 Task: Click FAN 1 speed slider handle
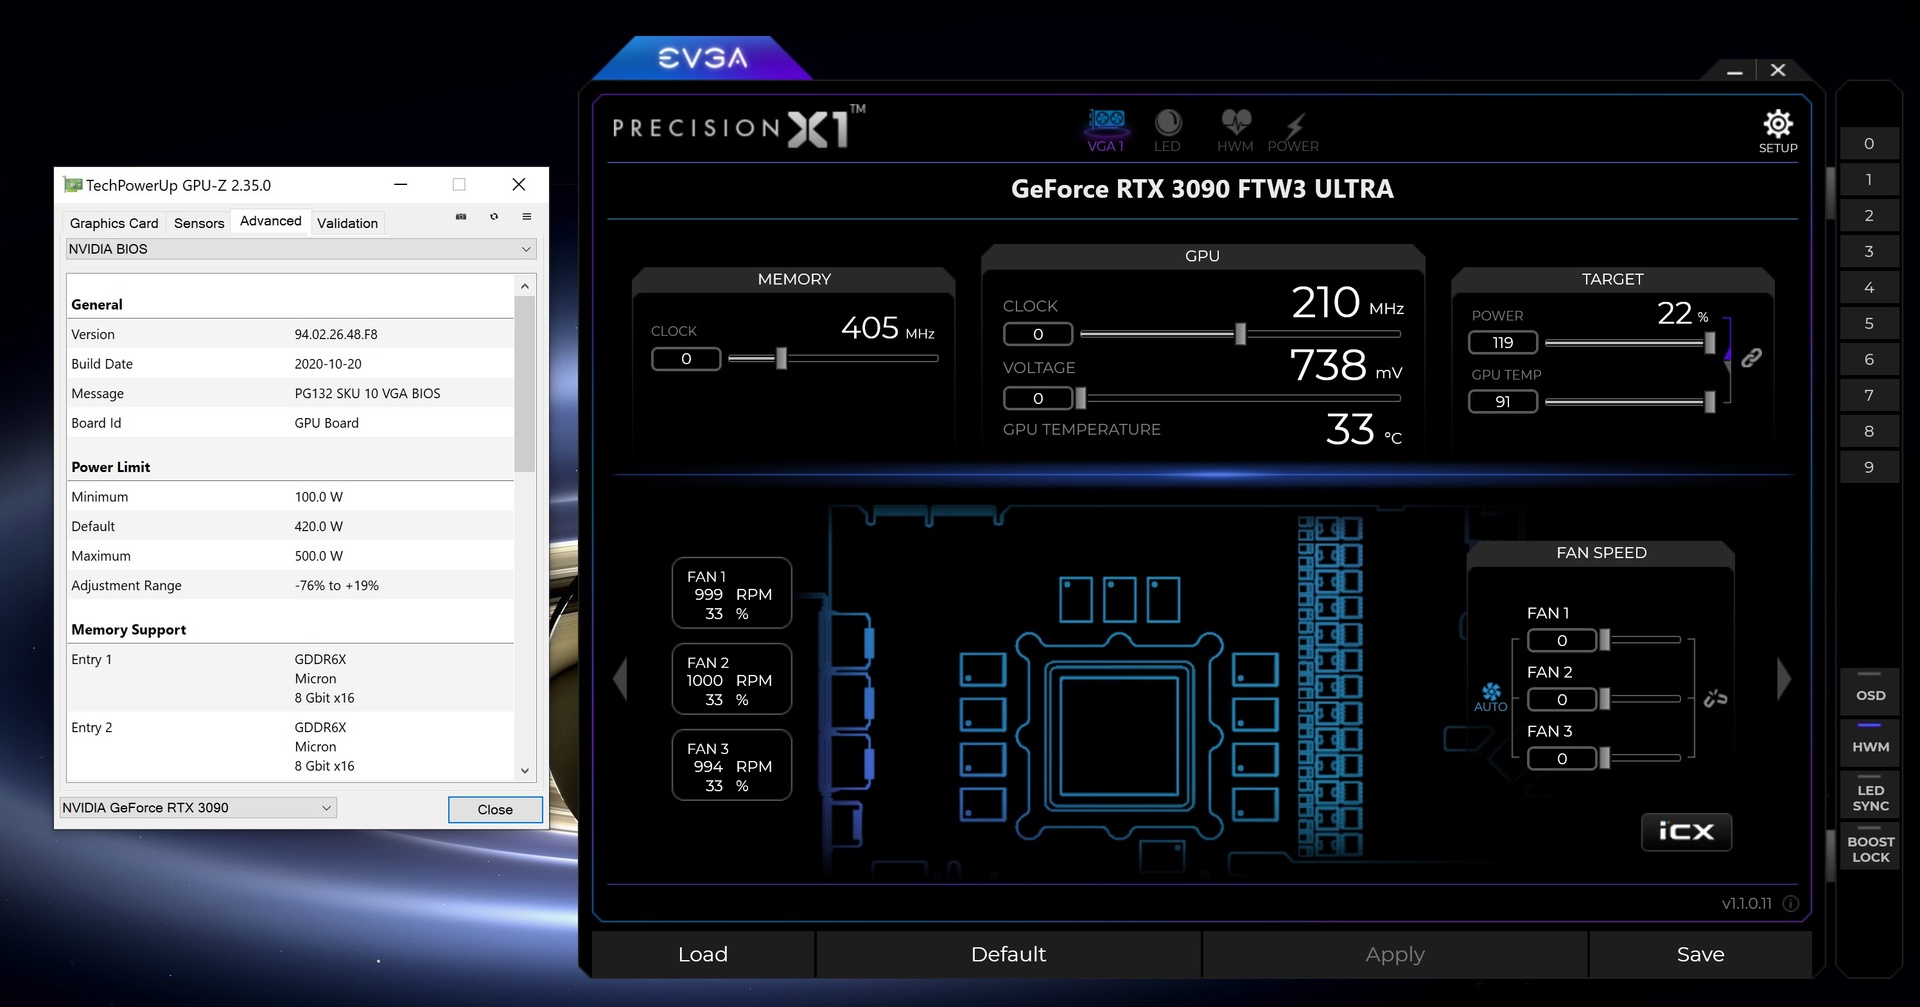click(1604, 640)
